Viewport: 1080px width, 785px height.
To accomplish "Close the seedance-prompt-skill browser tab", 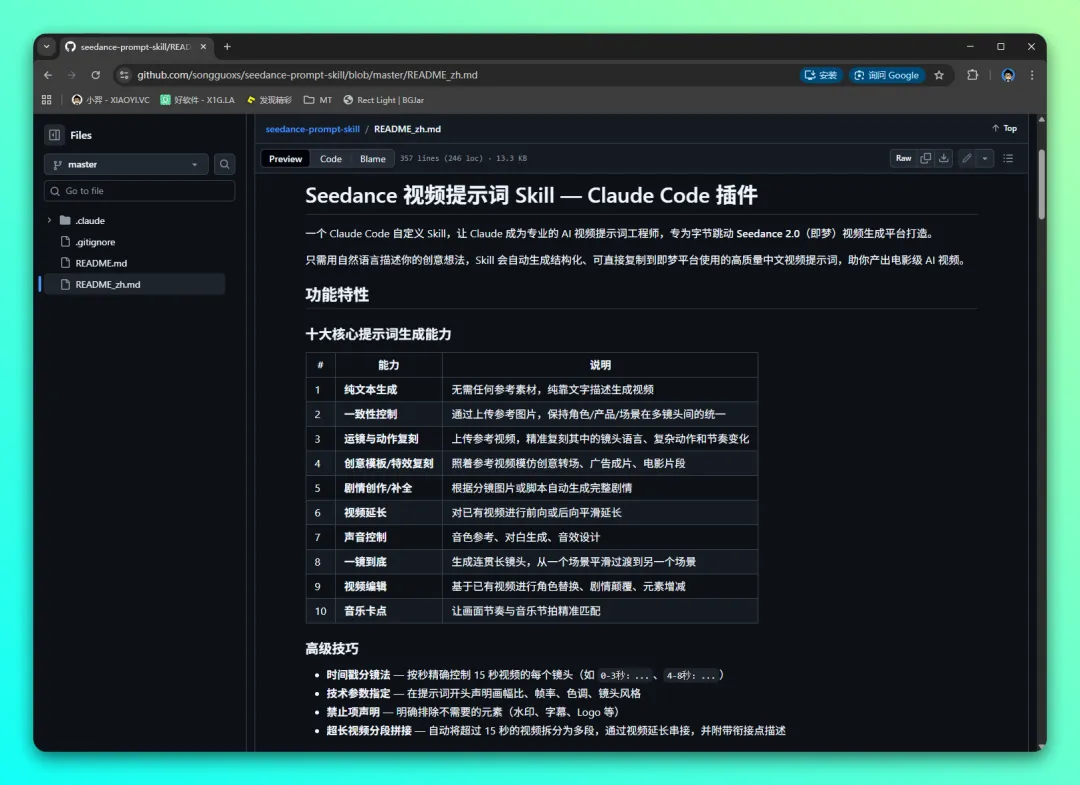I will pos(203,47).
